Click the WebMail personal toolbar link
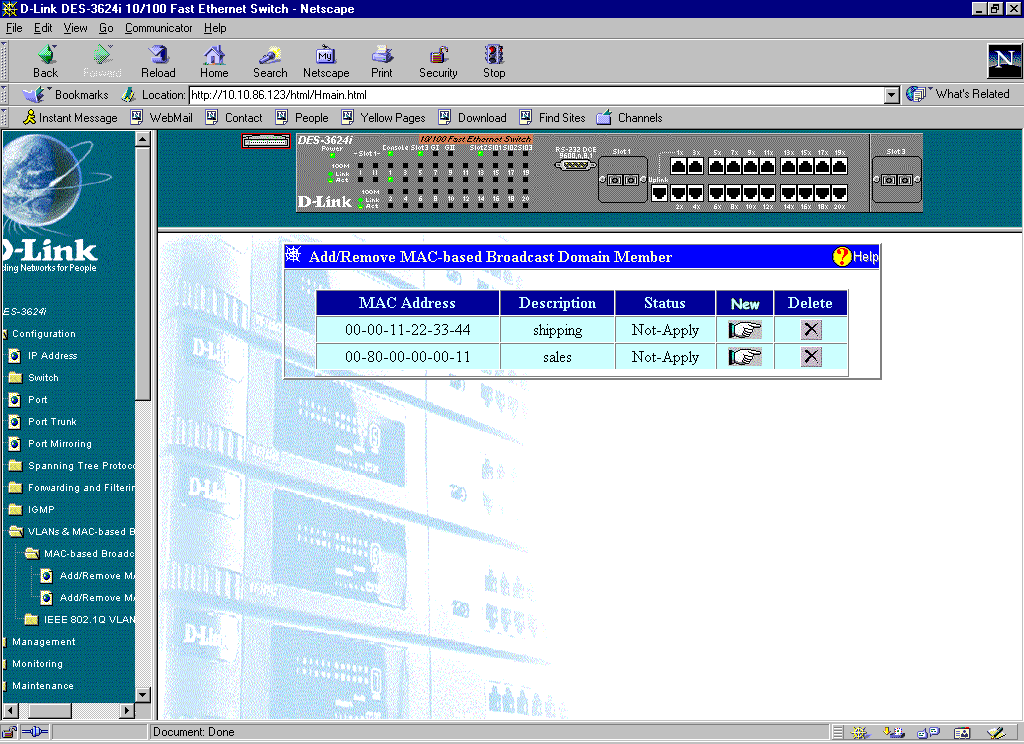The width and height of the screenshot is (1024, 744). coord(170,118)
